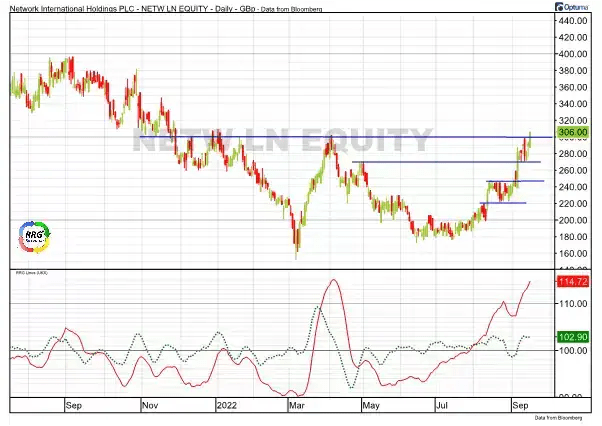
Task: Click the 'May' date axis label
Action: 371,406
